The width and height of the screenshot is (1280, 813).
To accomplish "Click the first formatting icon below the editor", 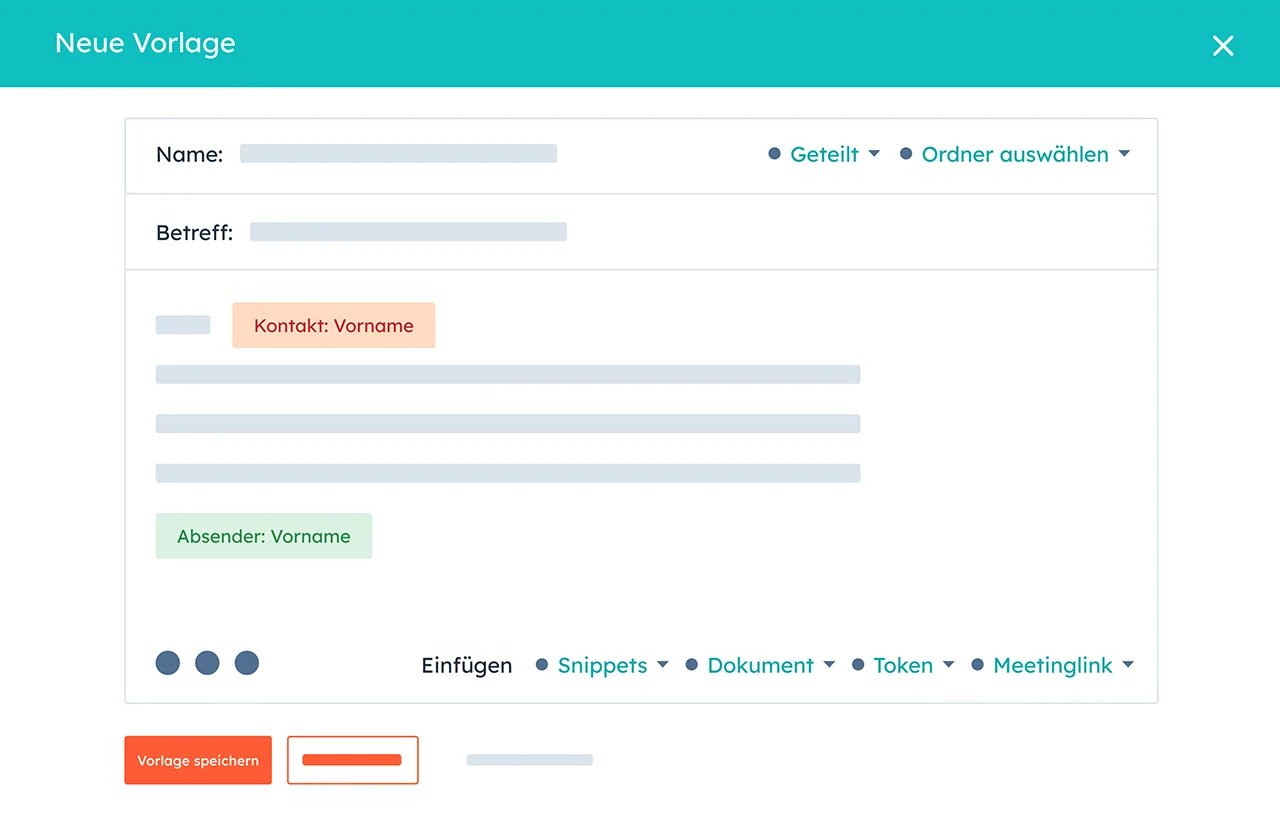I will [167, 662].
